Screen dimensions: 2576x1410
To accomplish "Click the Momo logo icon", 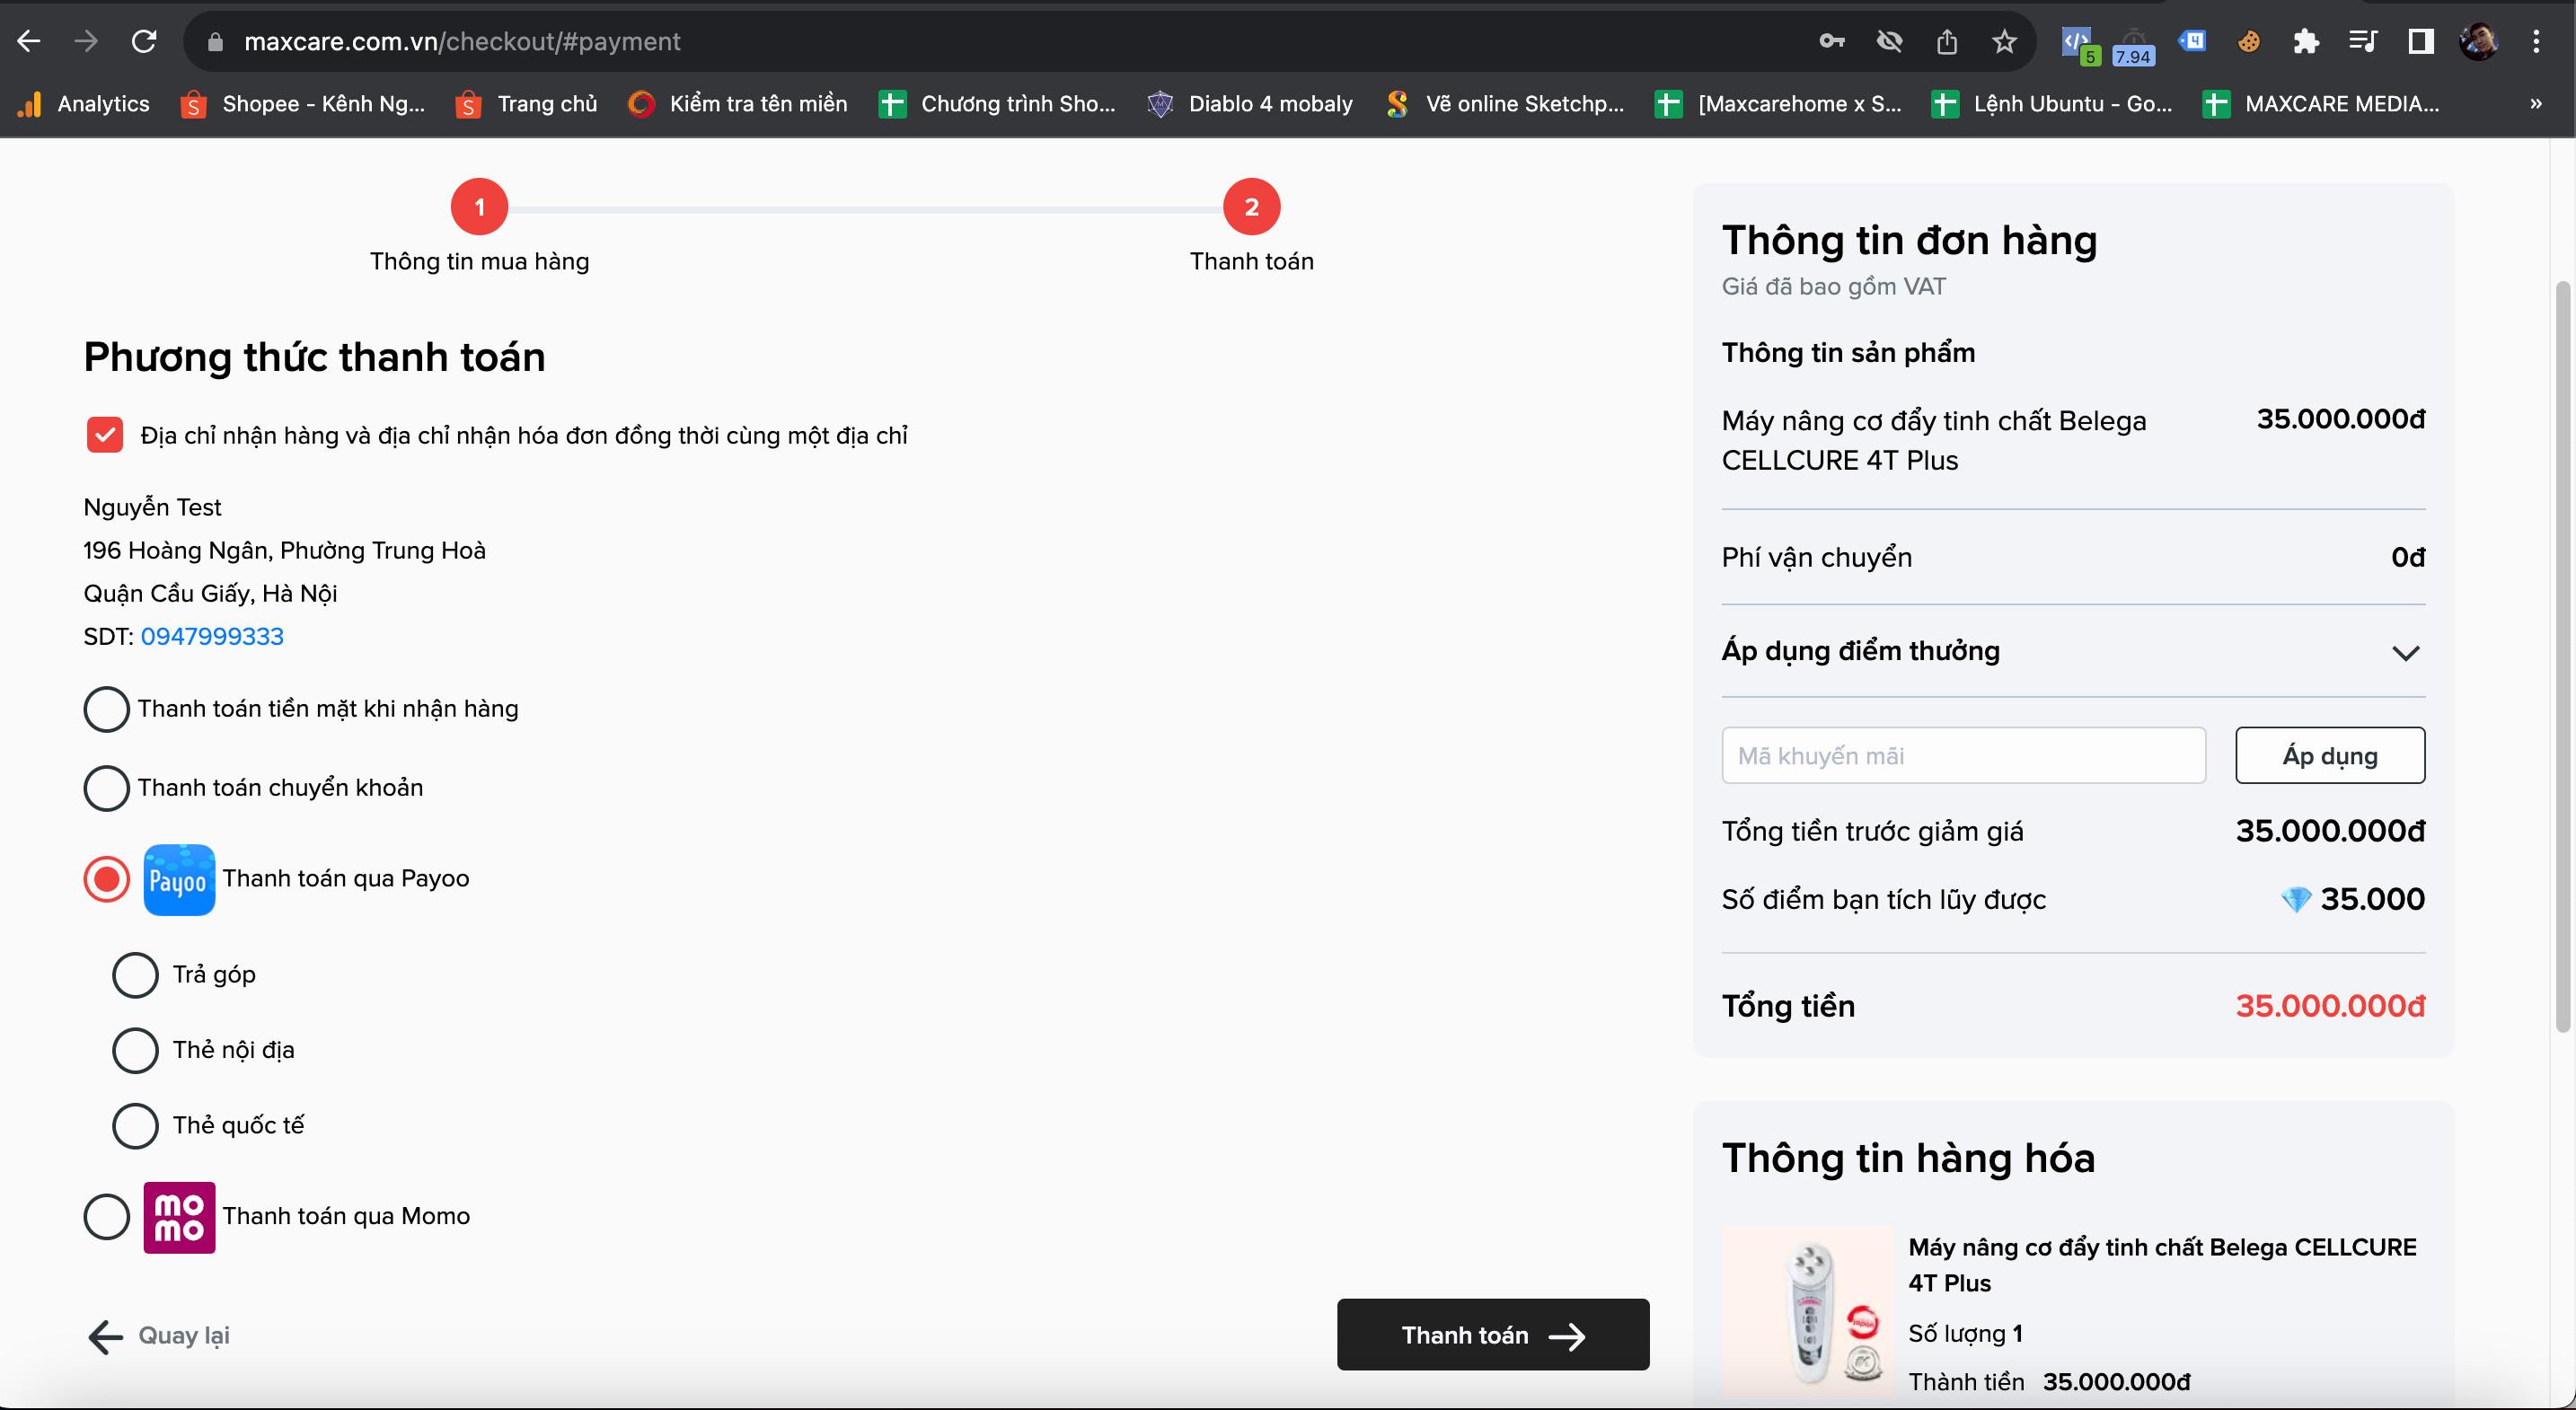I will [179, 1217].
